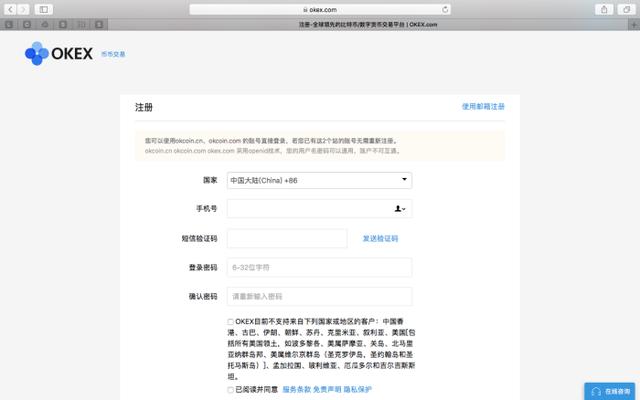The image size is (640, 400).
Task: Click the okex.com address bar
Action: click(x=320, y=9)
